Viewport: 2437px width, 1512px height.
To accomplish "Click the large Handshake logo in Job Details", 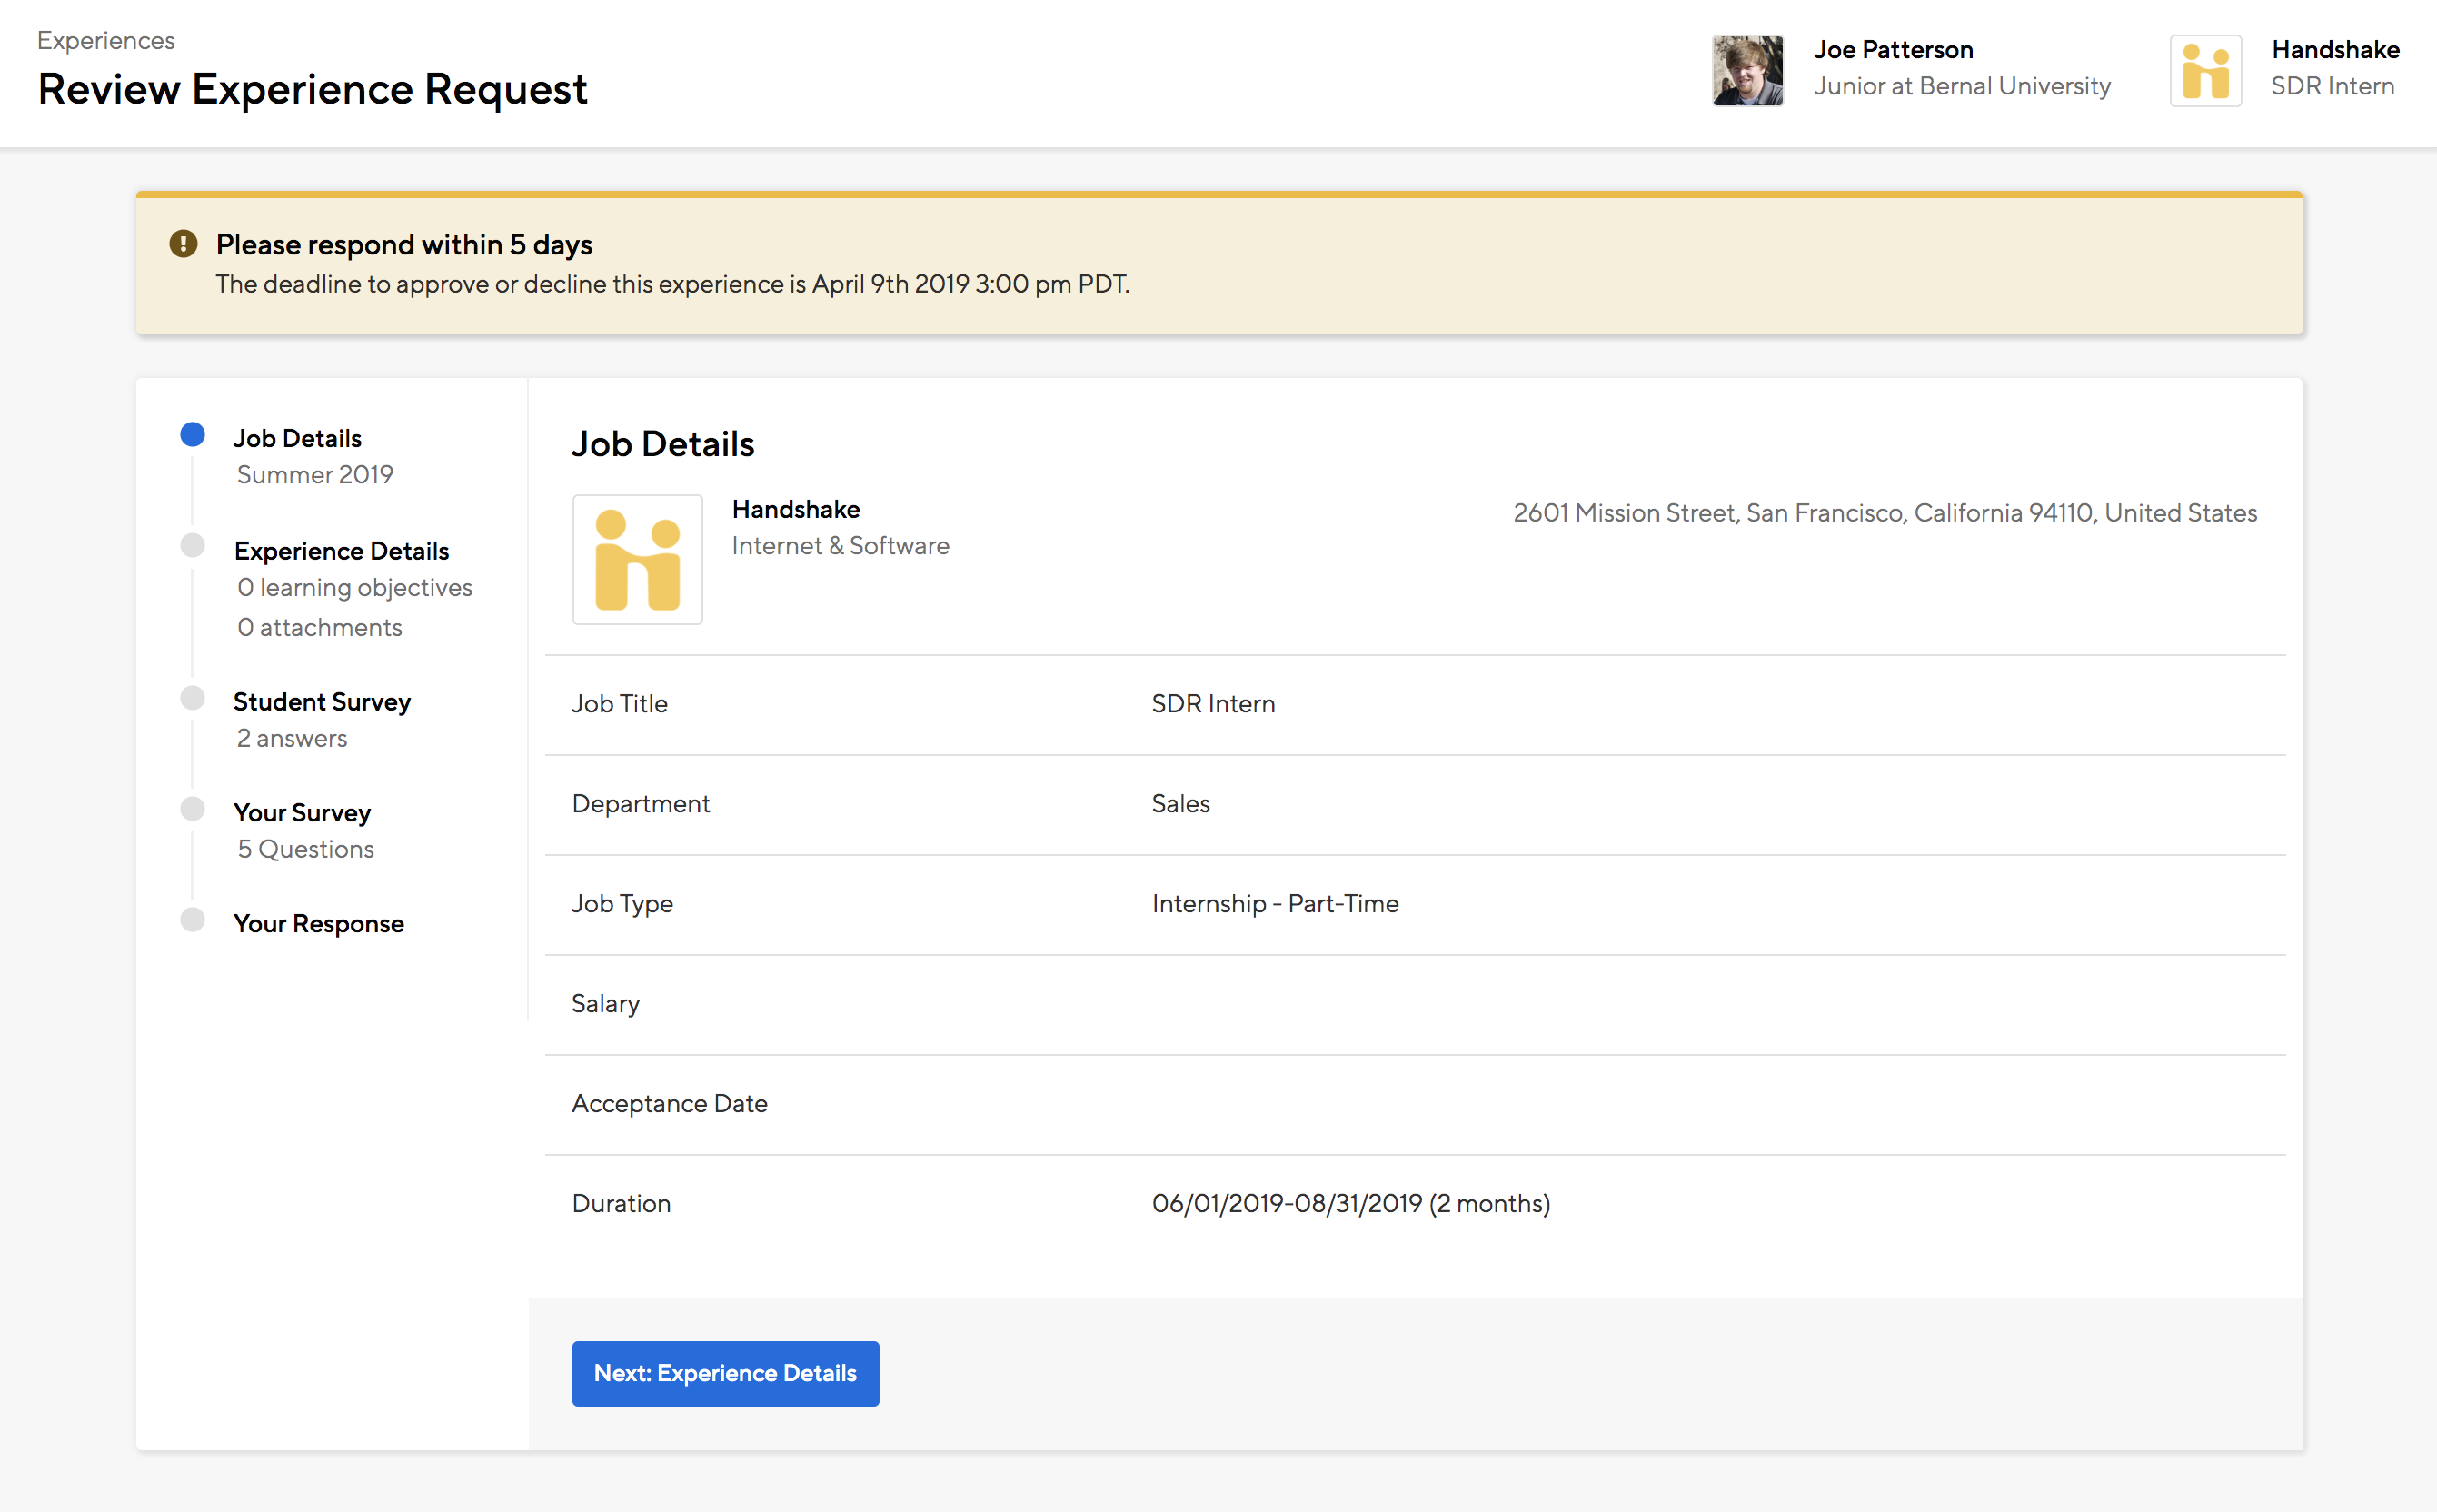I will tap(637, 559).
